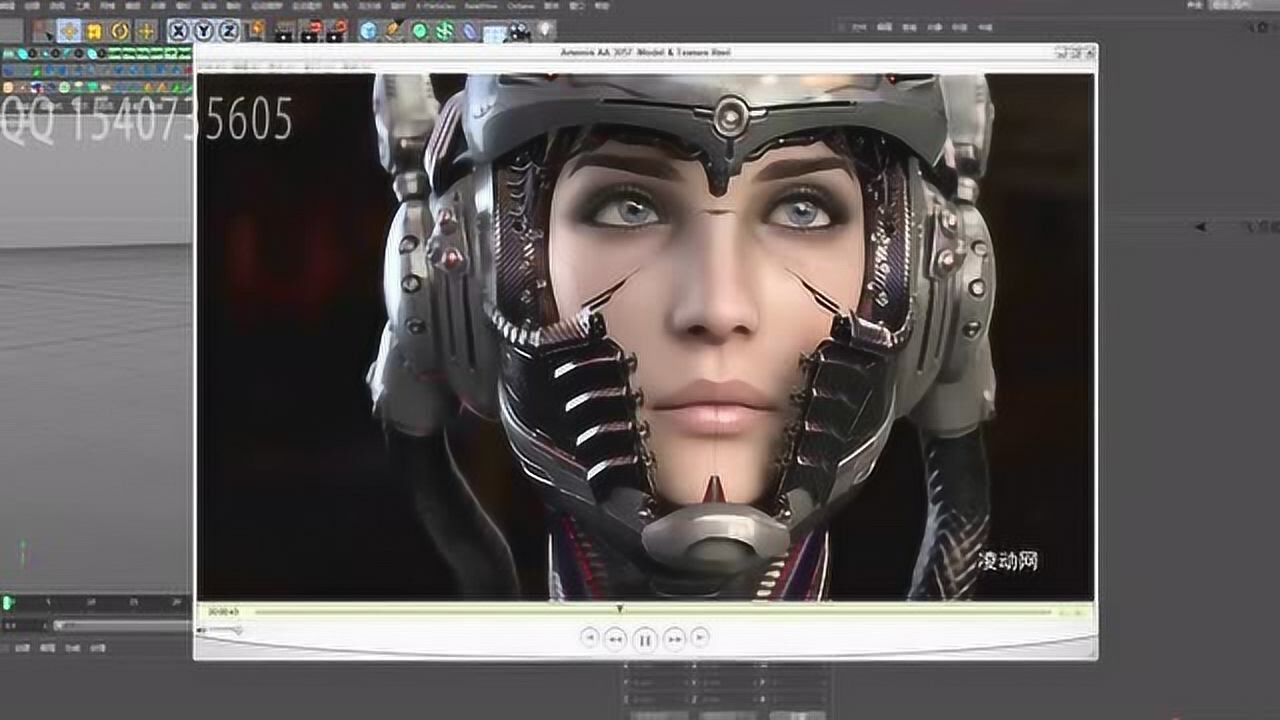Add a Cube primitive object

click(x=368, y=31)
